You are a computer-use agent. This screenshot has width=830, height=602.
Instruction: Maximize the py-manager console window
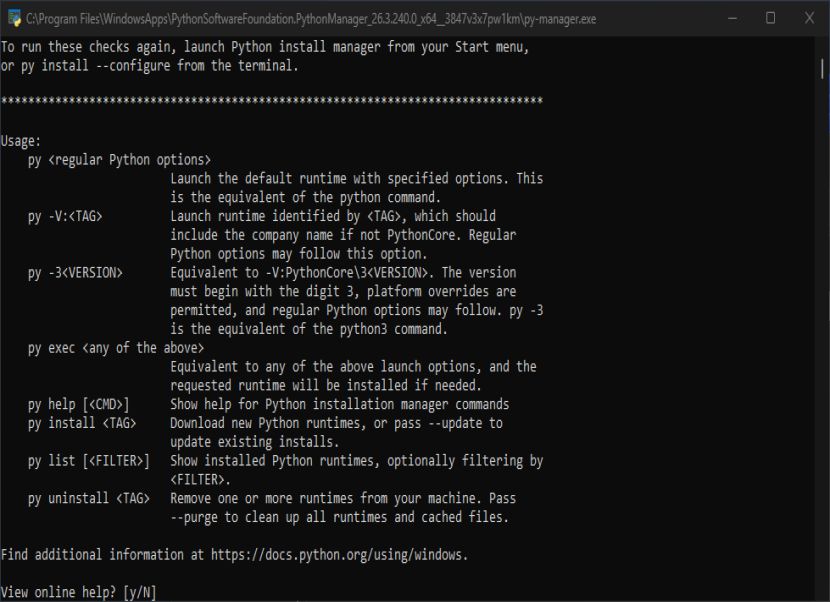coord(771,19)
